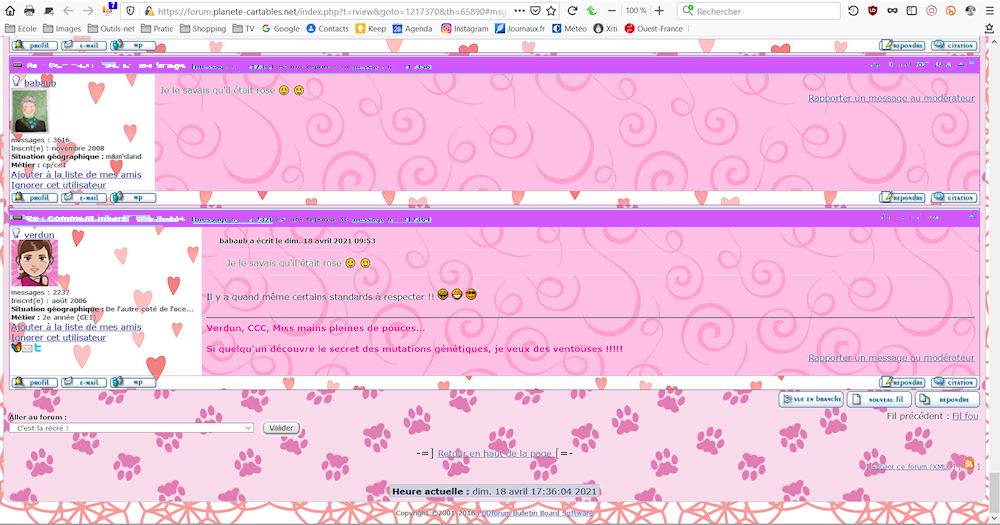The width and height of the screenshot is (1000, 525).
Task: Zoom in with the plus button
Action: pyautogui.click(x=659, y=11)
